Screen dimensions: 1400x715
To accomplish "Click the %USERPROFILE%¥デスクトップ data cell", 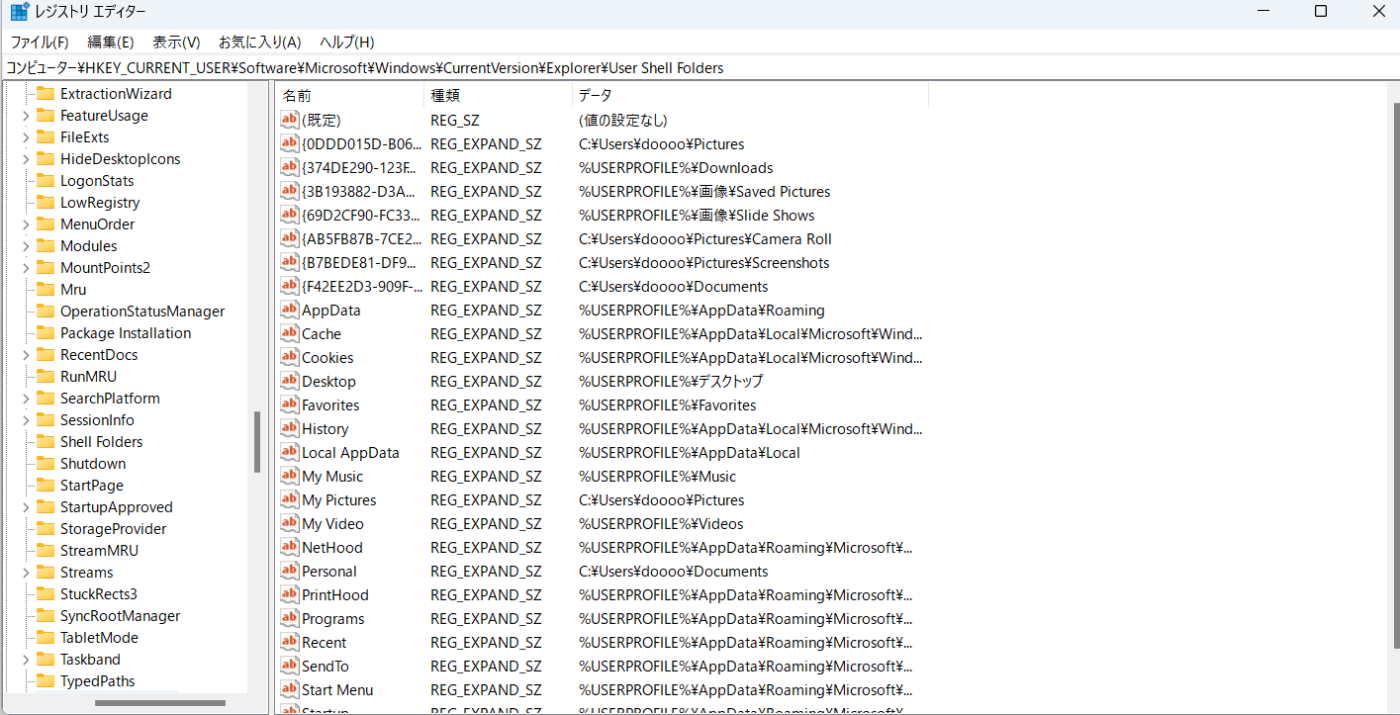I will [x=671, y=381].
